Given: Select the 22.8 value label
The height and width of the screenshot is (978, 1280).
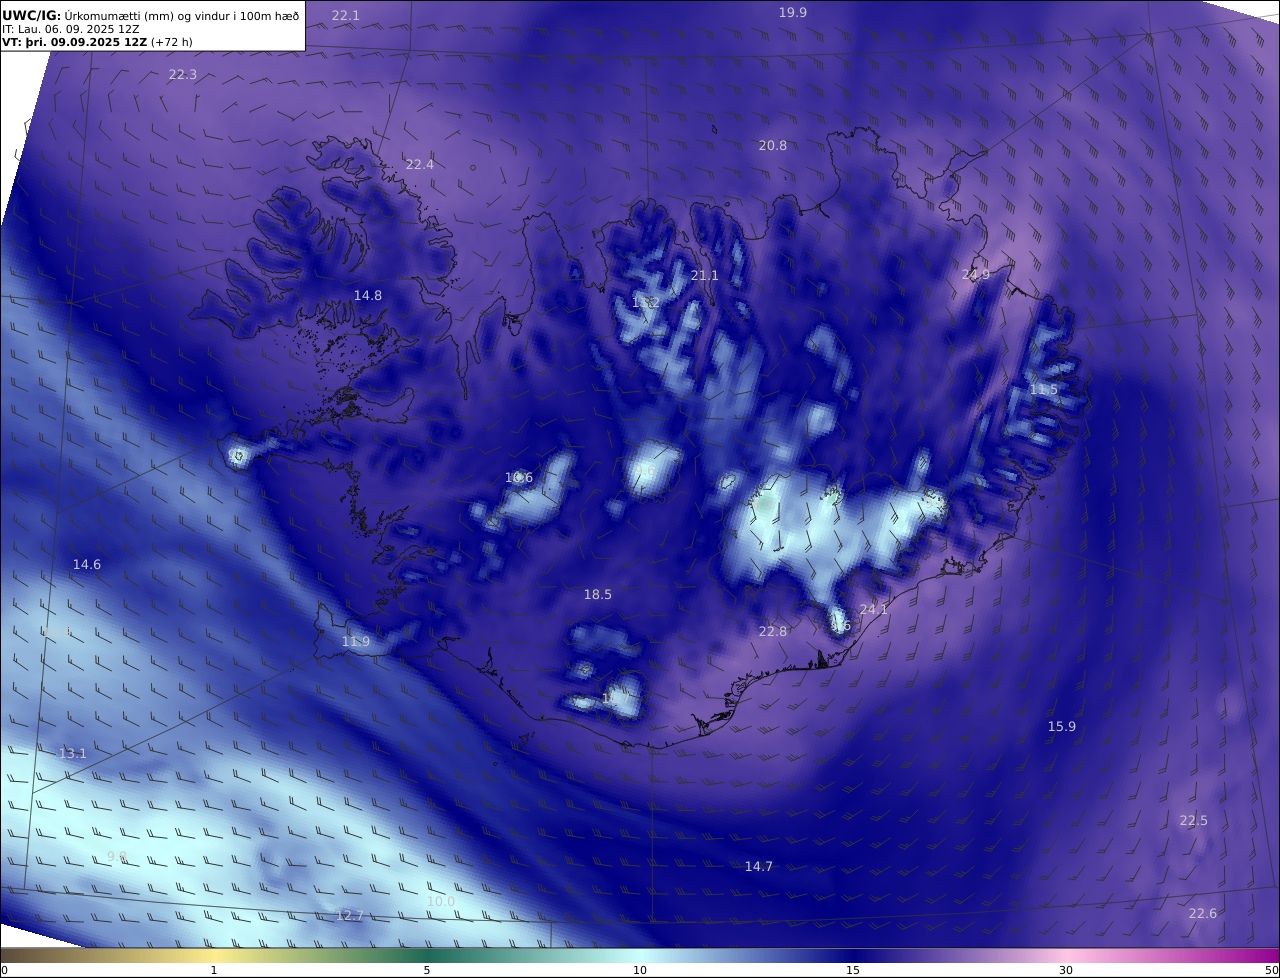Looking at the screenshot, I should pyautogui.click(x=773, y=632).
